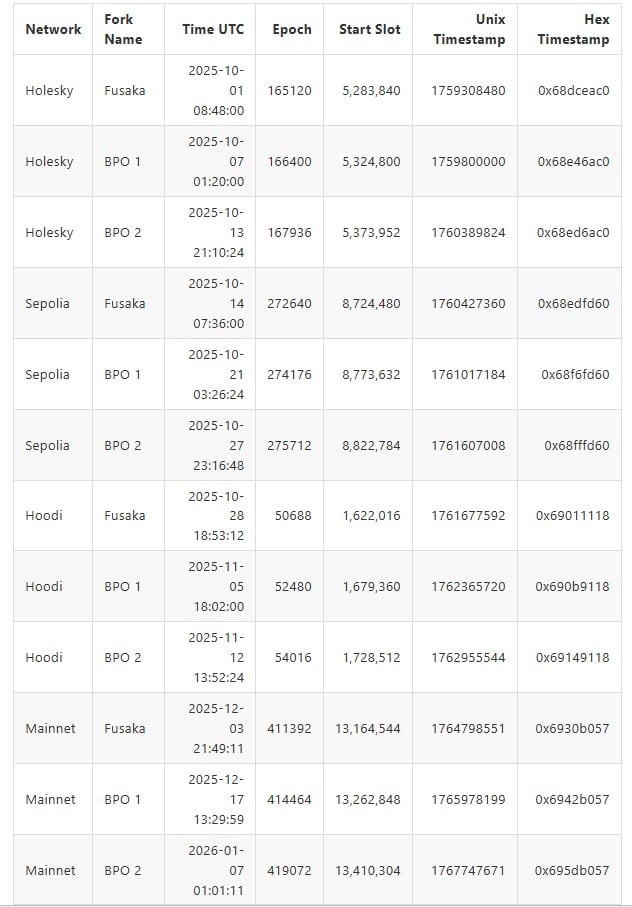Screen dimensions: 632x907
Task: Click start slot value 5,373,952
Action: tap(370, 232)
